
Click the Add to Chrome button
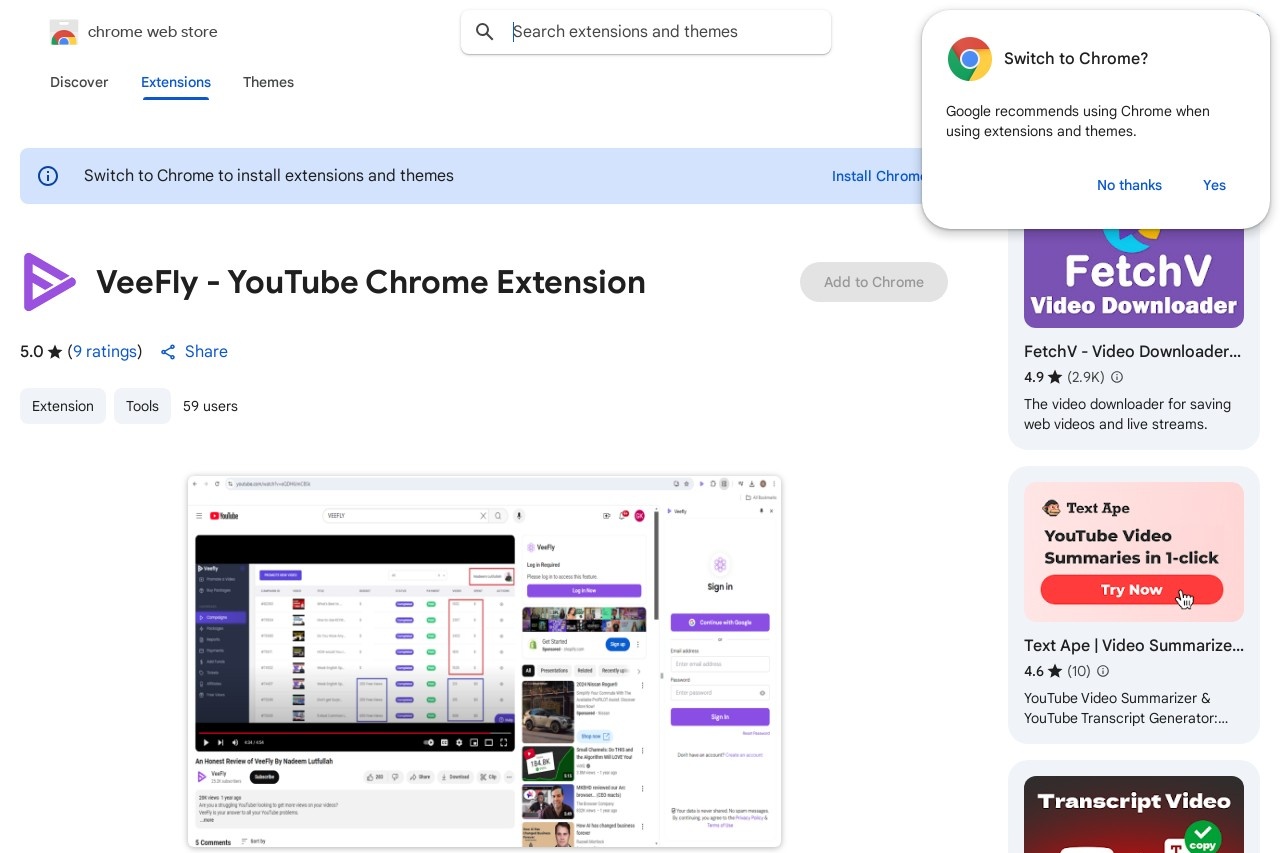(874, 282)
